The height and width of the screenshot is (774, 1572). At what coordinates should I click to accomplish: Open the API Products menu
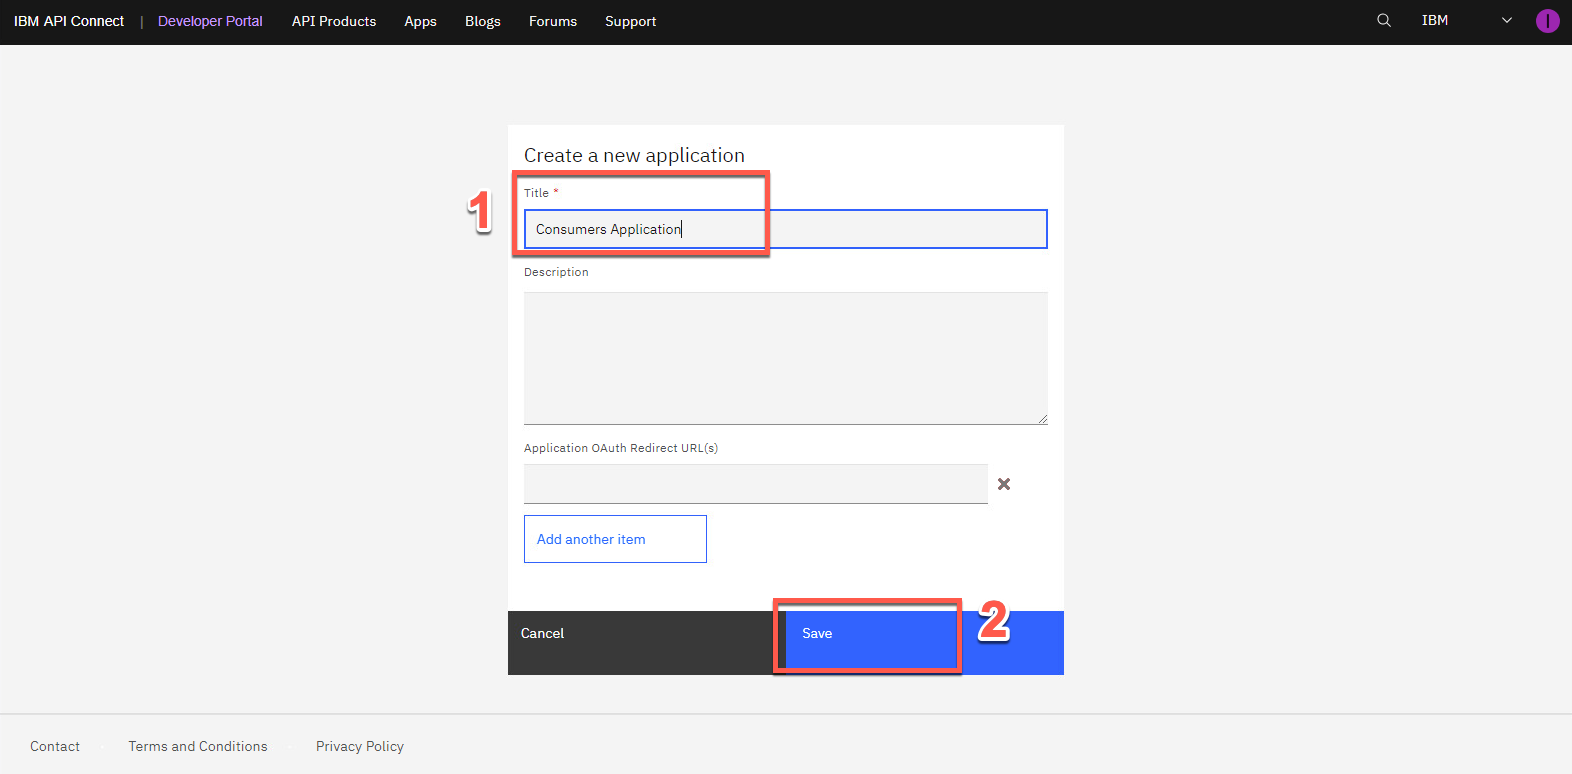(x=334, y=21)
